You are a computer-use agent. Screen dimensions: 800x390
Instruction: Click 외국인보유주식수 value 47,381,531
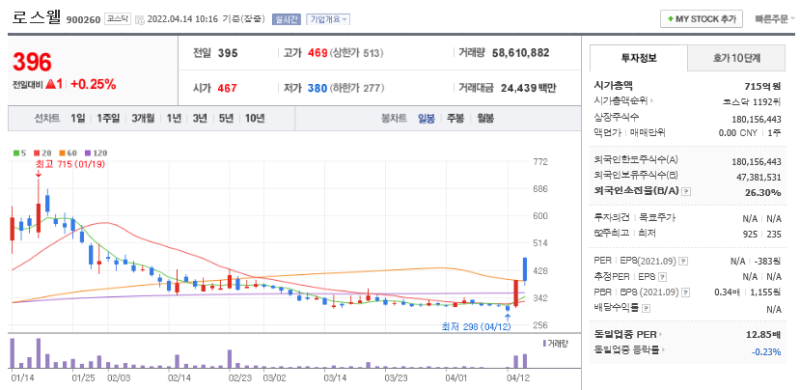point(758,177)
